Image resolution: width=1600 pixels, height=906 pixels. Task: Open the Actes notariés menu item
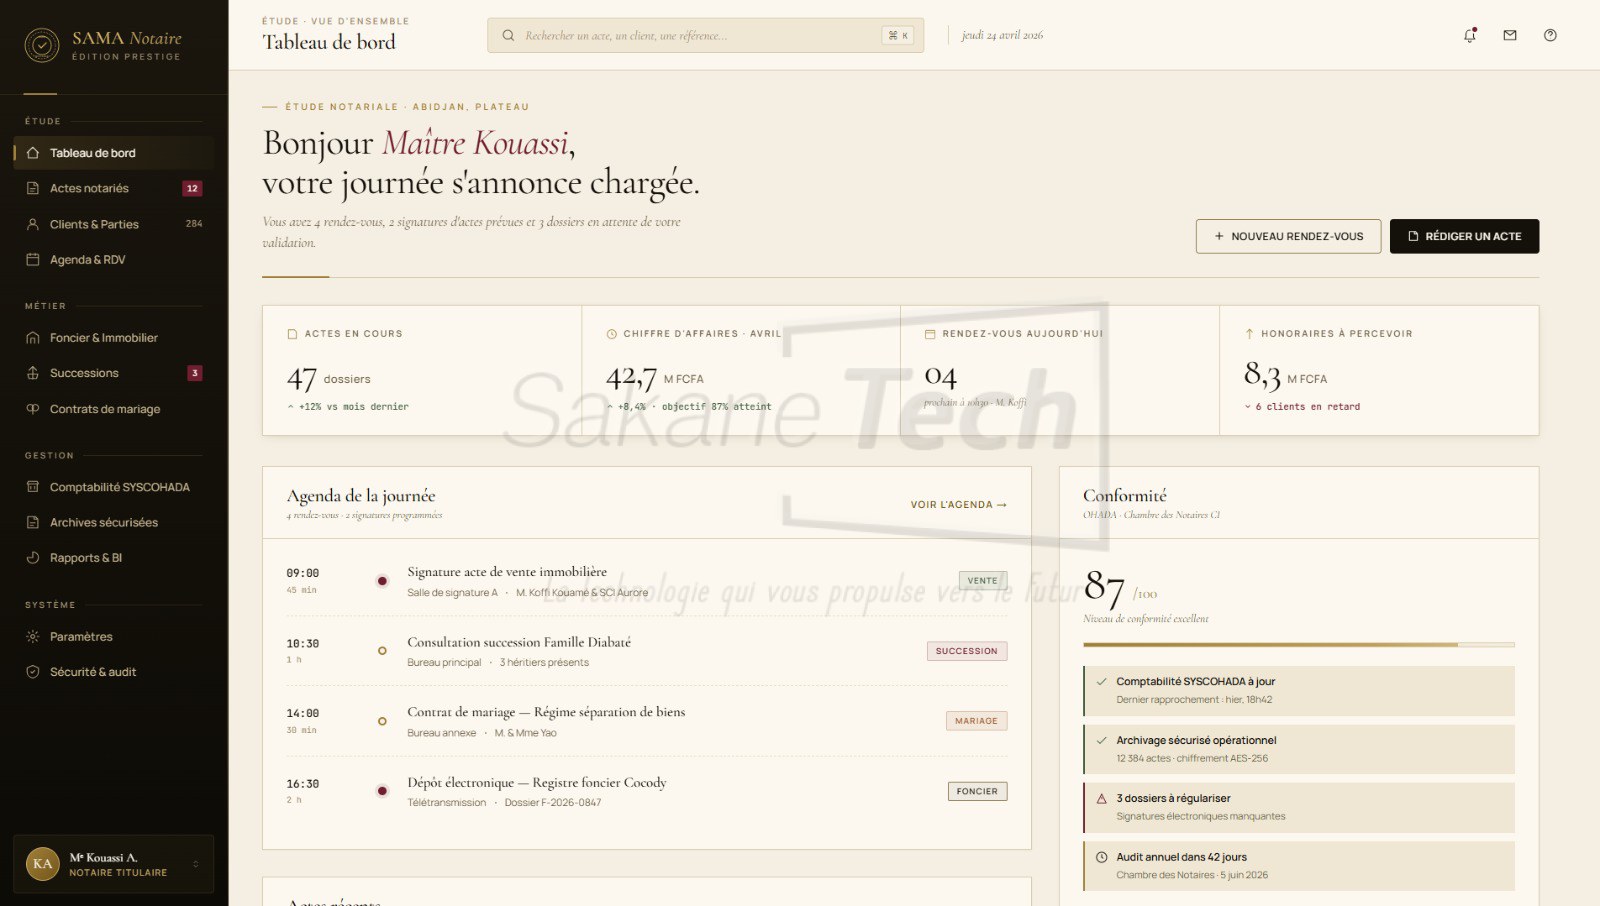coord(114,188)
